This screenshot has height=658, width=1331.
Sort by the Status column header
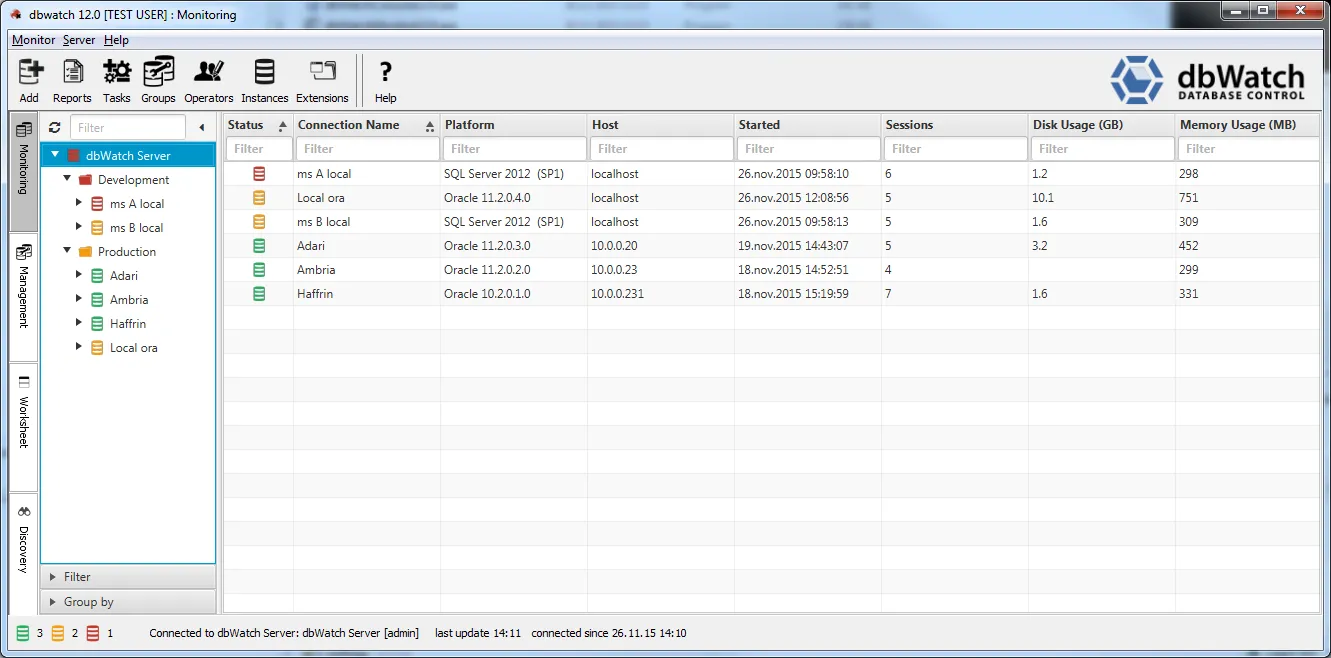pyautogui.click(x=258, y=125)
